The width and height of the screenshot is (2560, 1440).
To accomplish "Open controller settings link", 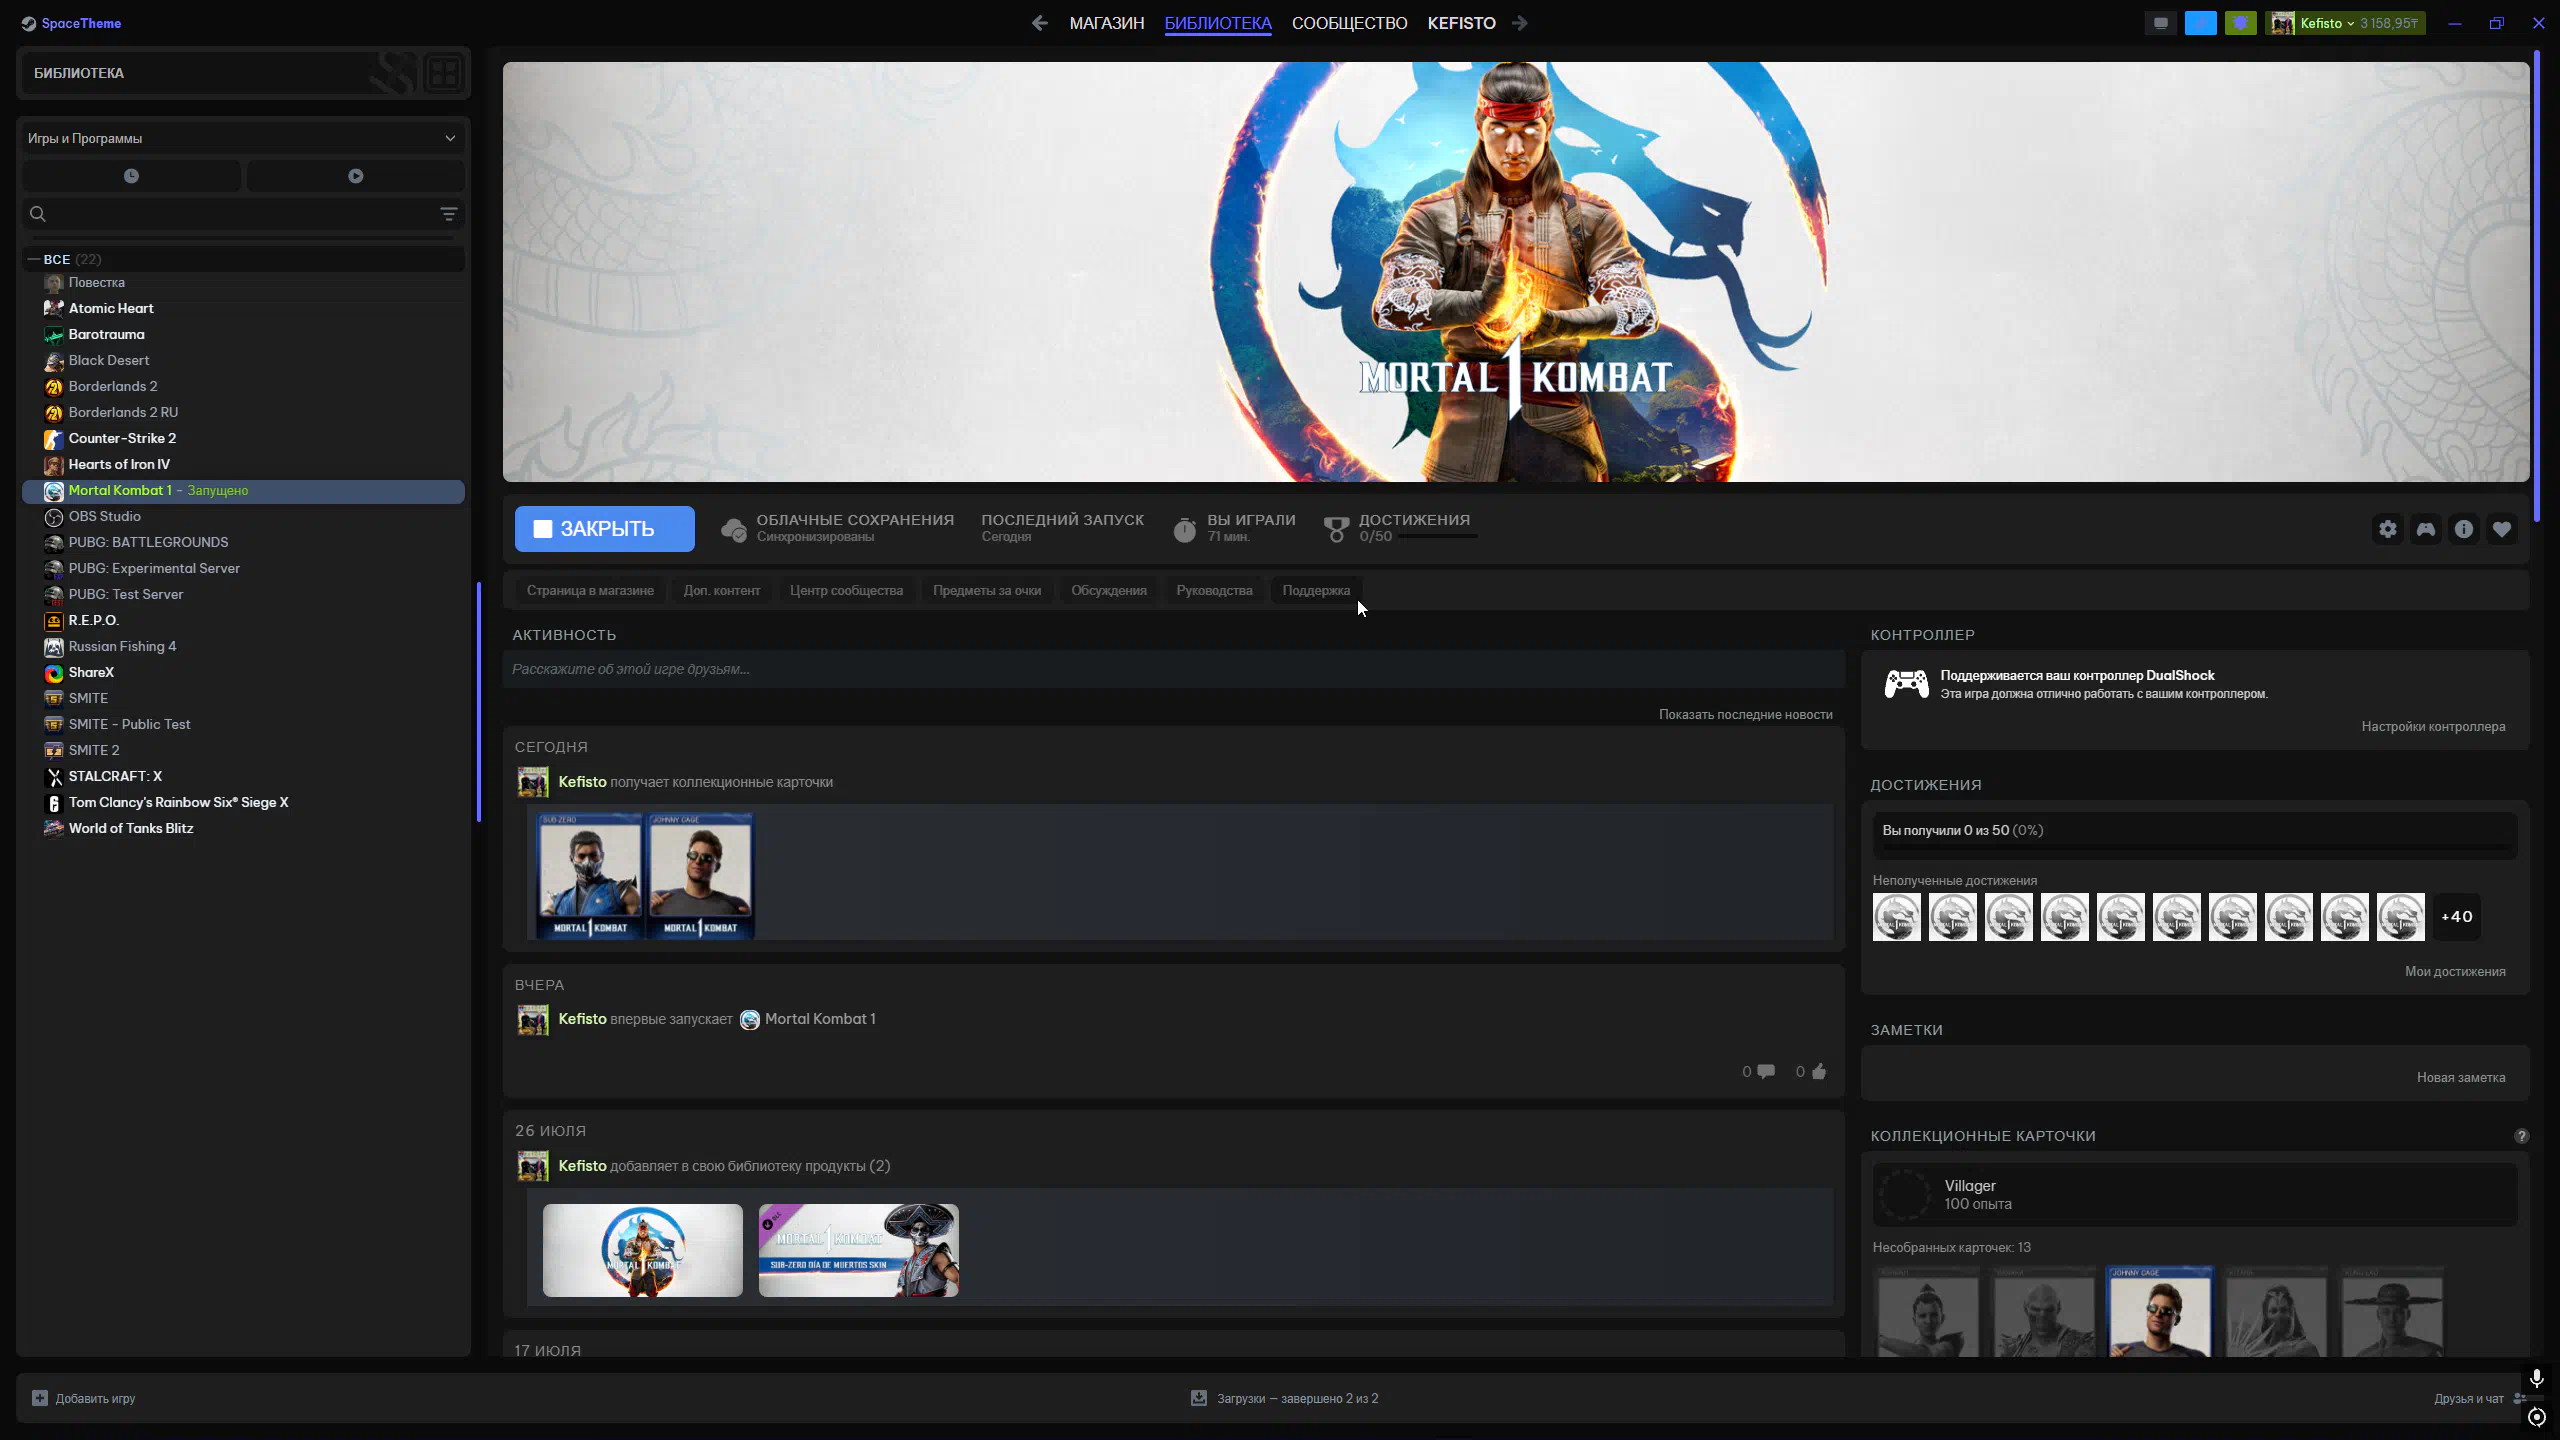I will click(2433, 727).
